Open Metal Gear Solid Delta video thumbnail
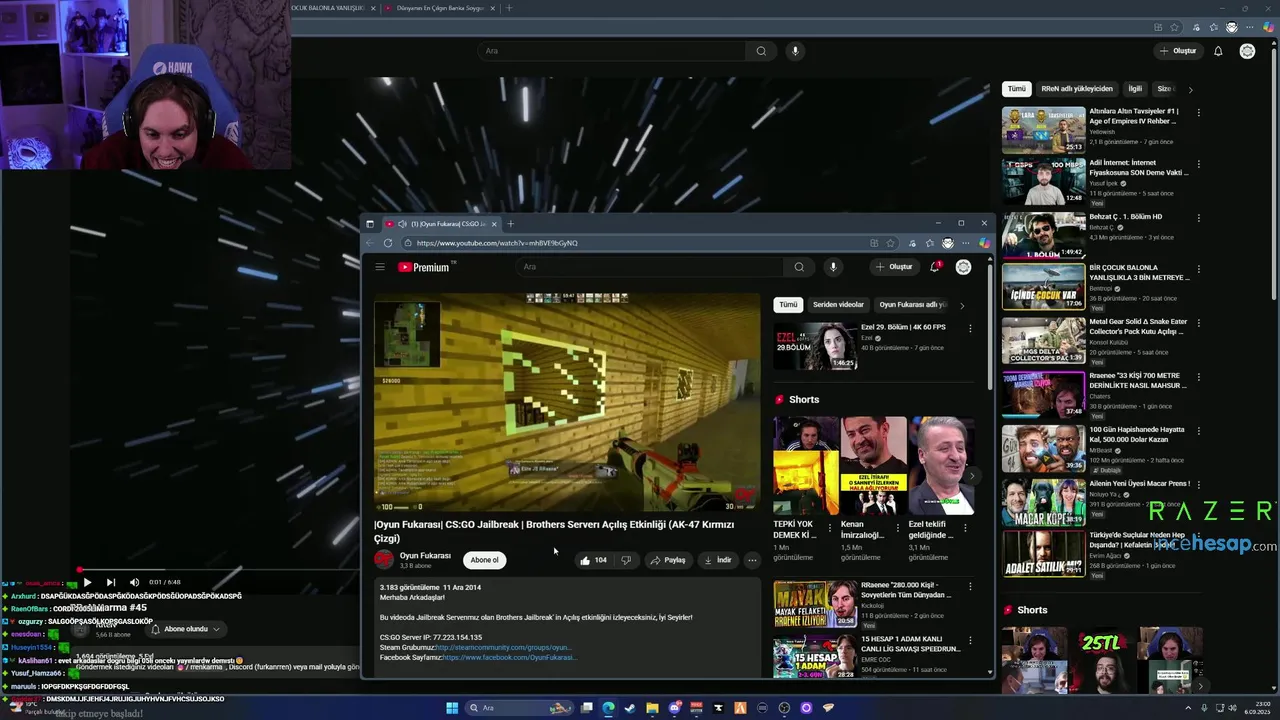This screenshot has width=1280, height=720. coord(1043,341)
